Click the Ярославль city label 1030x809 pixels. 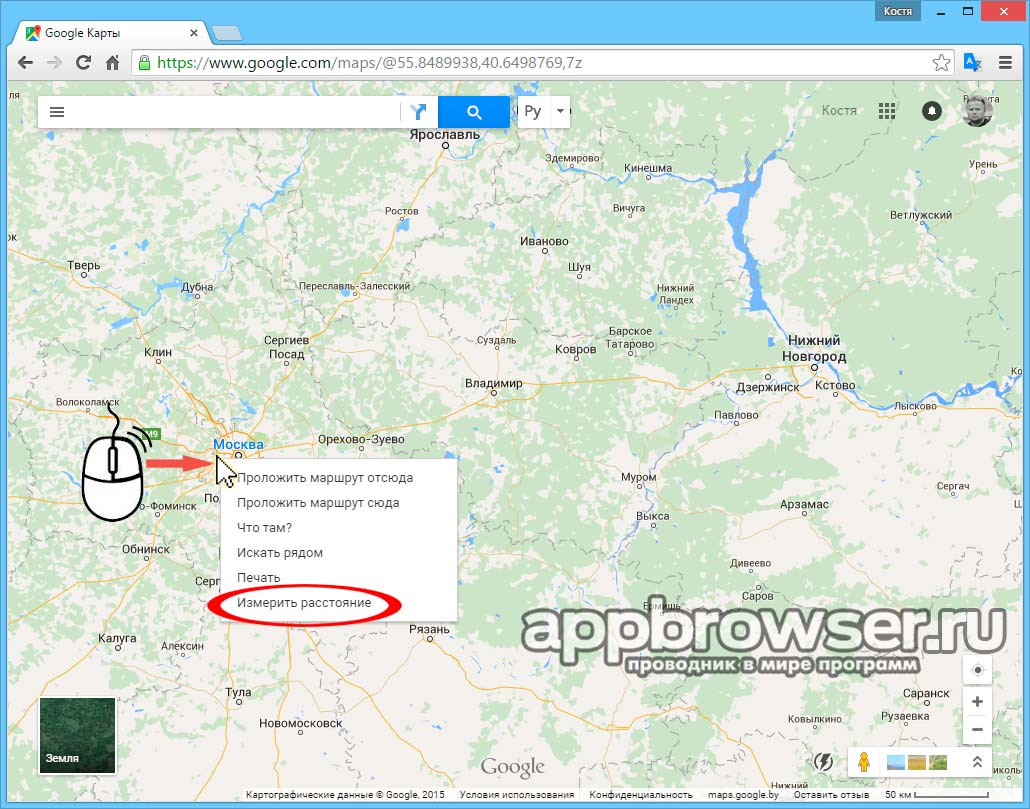point(445,135)
